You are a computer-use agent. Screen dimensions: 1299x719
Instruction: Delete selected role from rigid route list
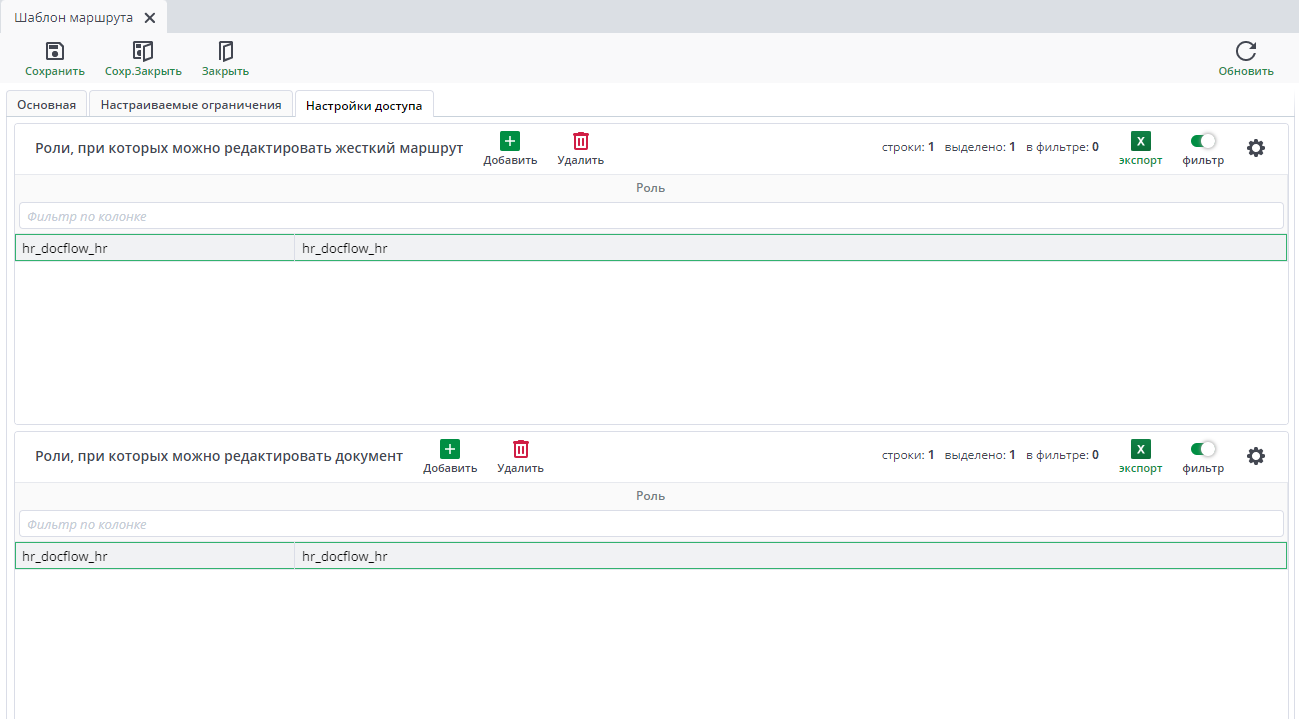[x=580, y=142]
